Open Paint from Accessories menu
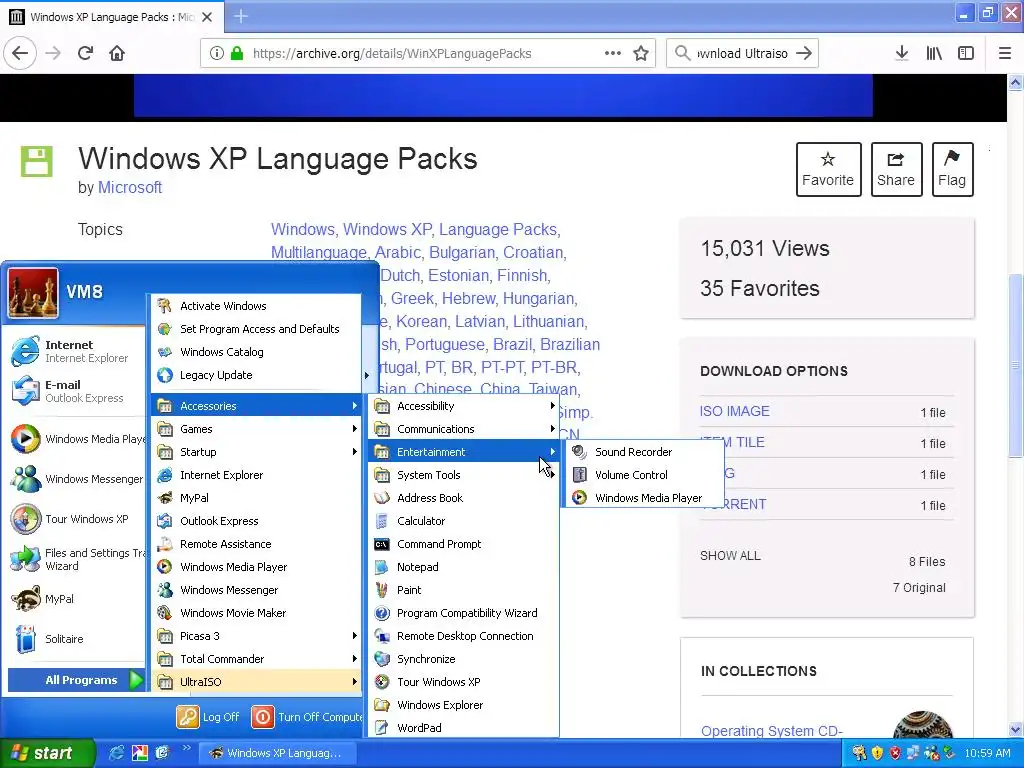This screenshot has height=768, width=1024. (464, 590)
